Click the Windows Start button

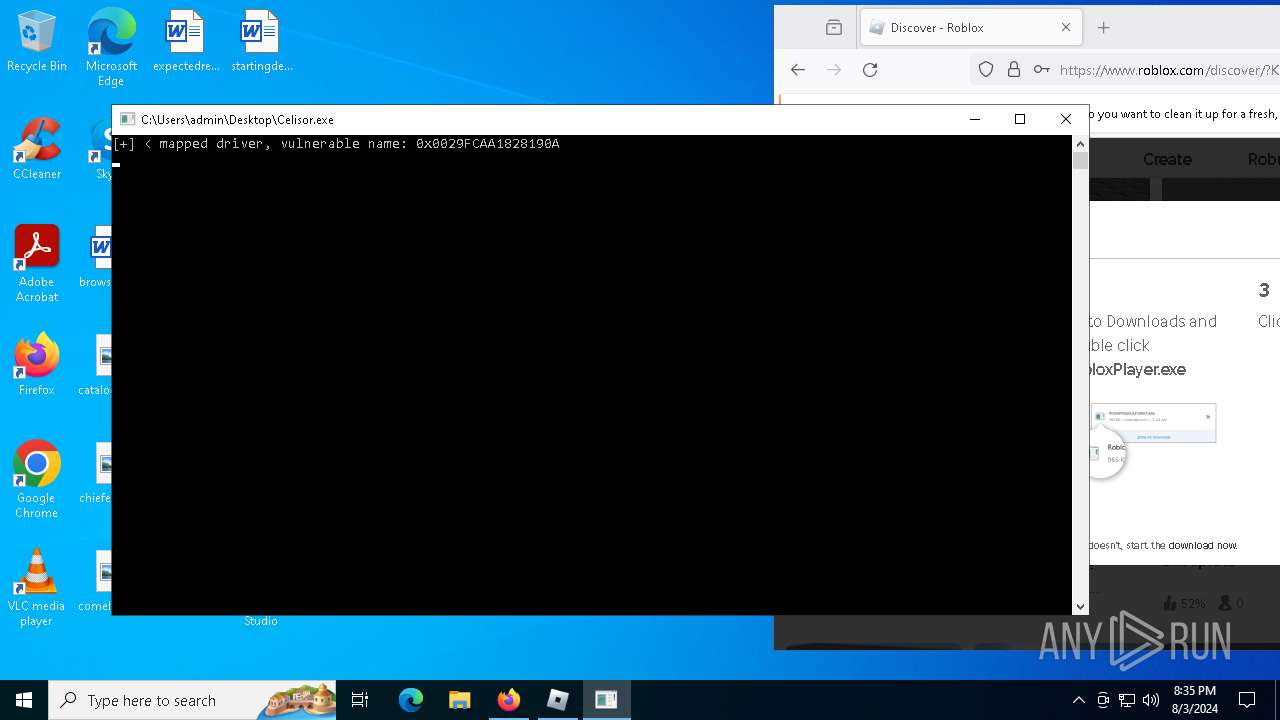pos(24,700)
